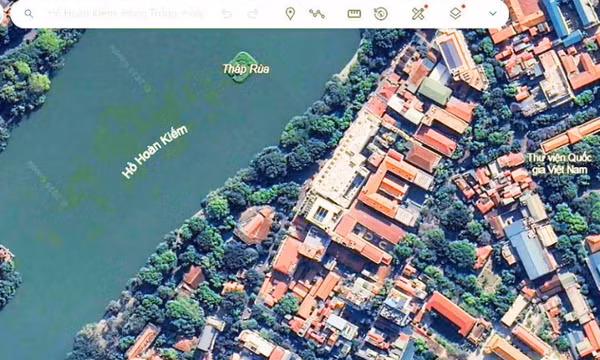600x360 pixels.
Task: Select the add placemark pin tool
Action: (x=290, y=14)
